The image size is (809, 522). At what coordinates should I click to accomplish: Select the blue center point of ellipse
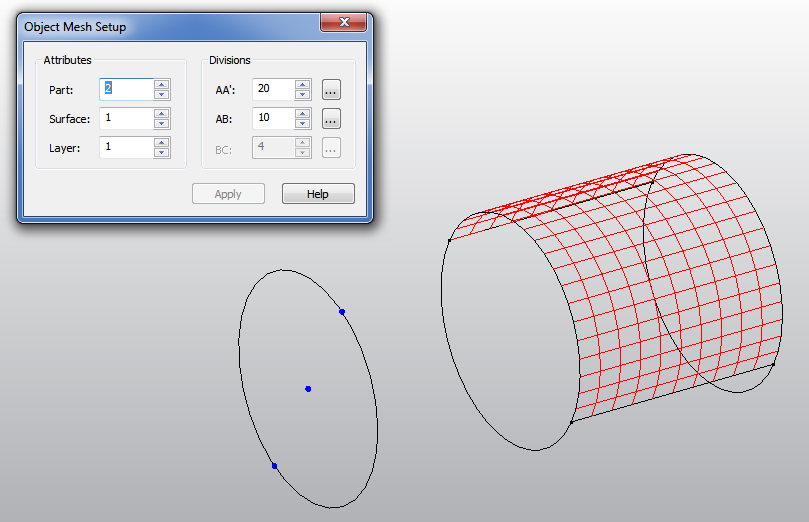coord(308,389)
